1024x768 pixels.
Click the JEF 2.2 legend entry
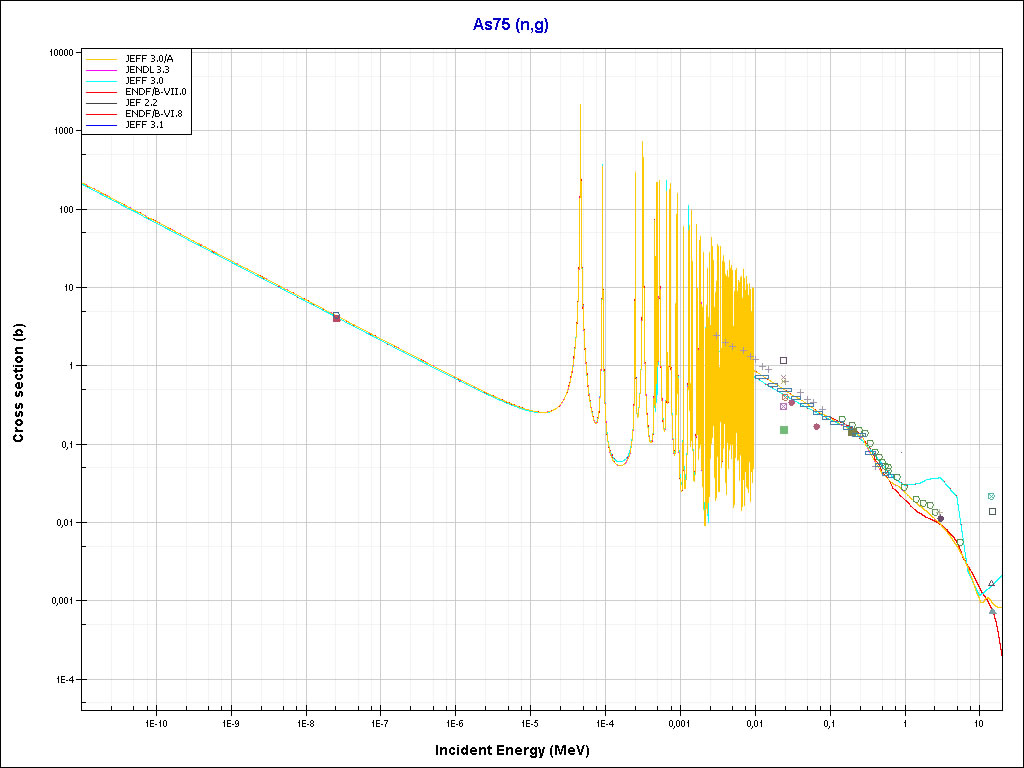(141, 102)
